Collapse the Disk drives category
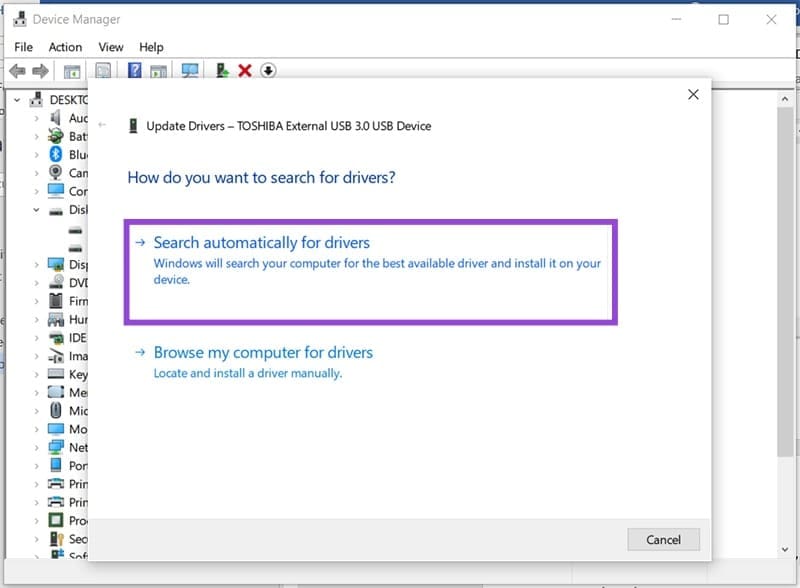The height and width of the screenshot is (588, 800). pyautogui.click(x=36, y=210)
